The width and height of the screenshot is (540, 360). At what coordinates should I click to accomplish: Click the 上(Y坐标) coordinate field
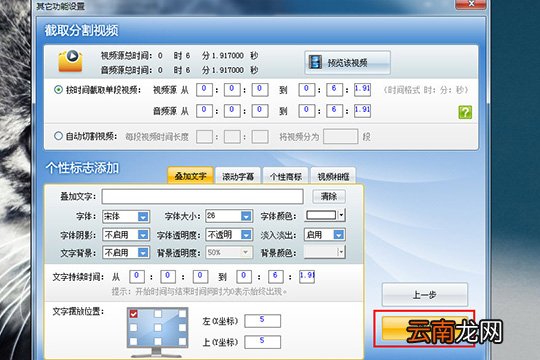coord(262,342)
